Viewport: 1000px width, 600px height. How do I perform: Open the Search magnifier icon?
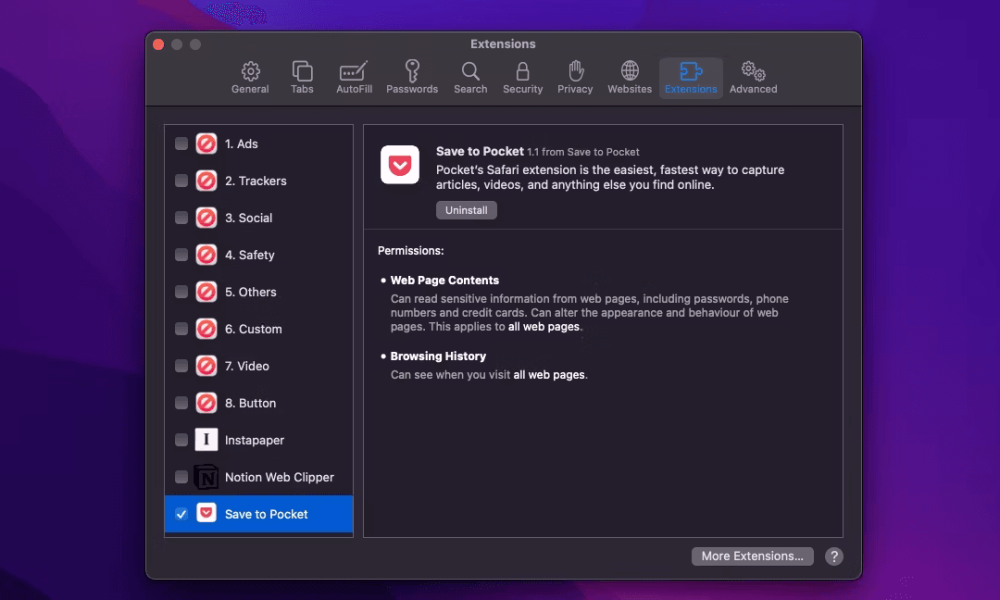click(471, 71)
